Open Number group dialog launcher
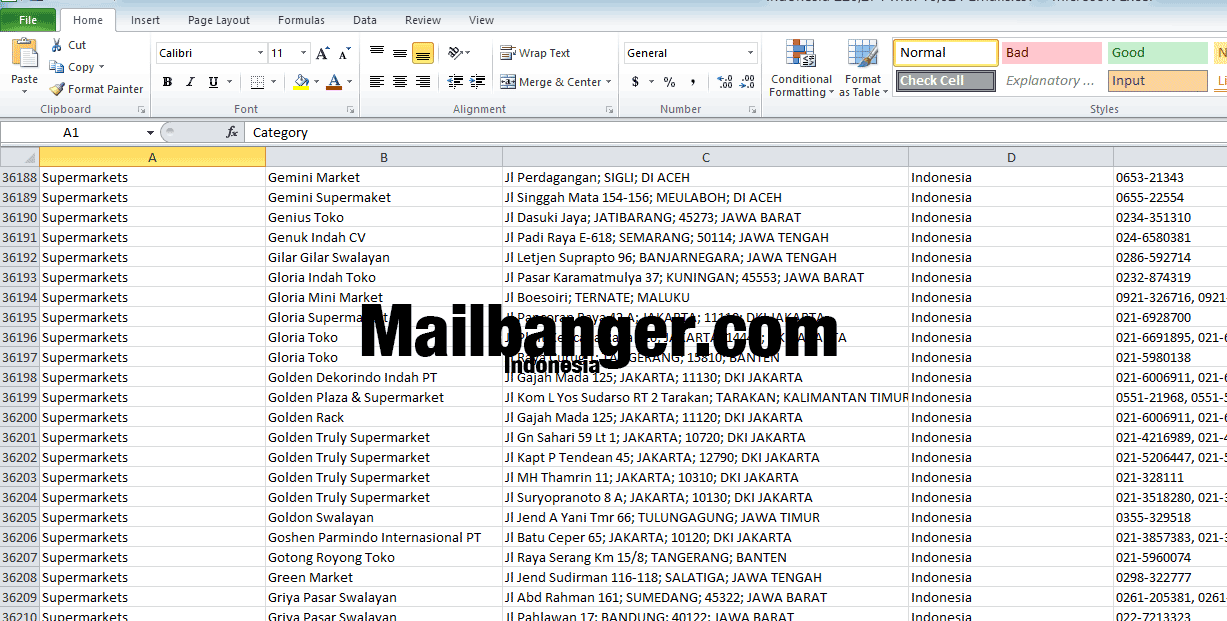This screenshot has width=1227, height=621. pyautogui.click(x=754, y=109)
